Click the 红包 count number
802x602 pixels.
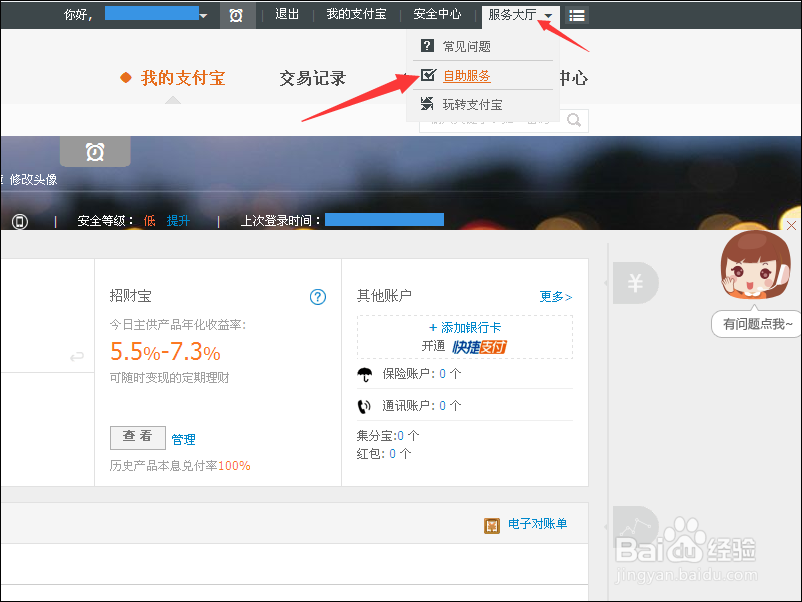tap(392, 454)
